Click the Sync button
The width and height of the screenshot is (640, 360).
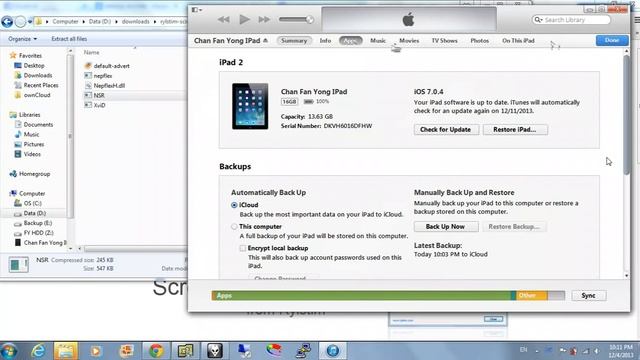click(x=589, y=296)
